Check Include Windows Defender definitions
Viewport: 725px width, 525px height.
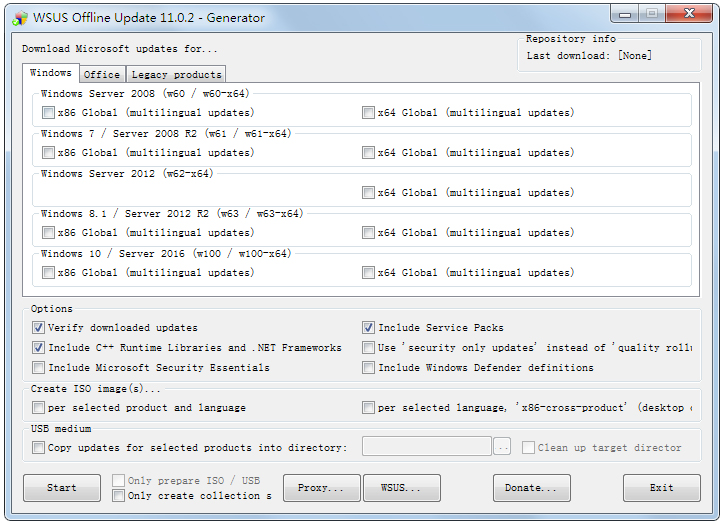click(369, 368)
